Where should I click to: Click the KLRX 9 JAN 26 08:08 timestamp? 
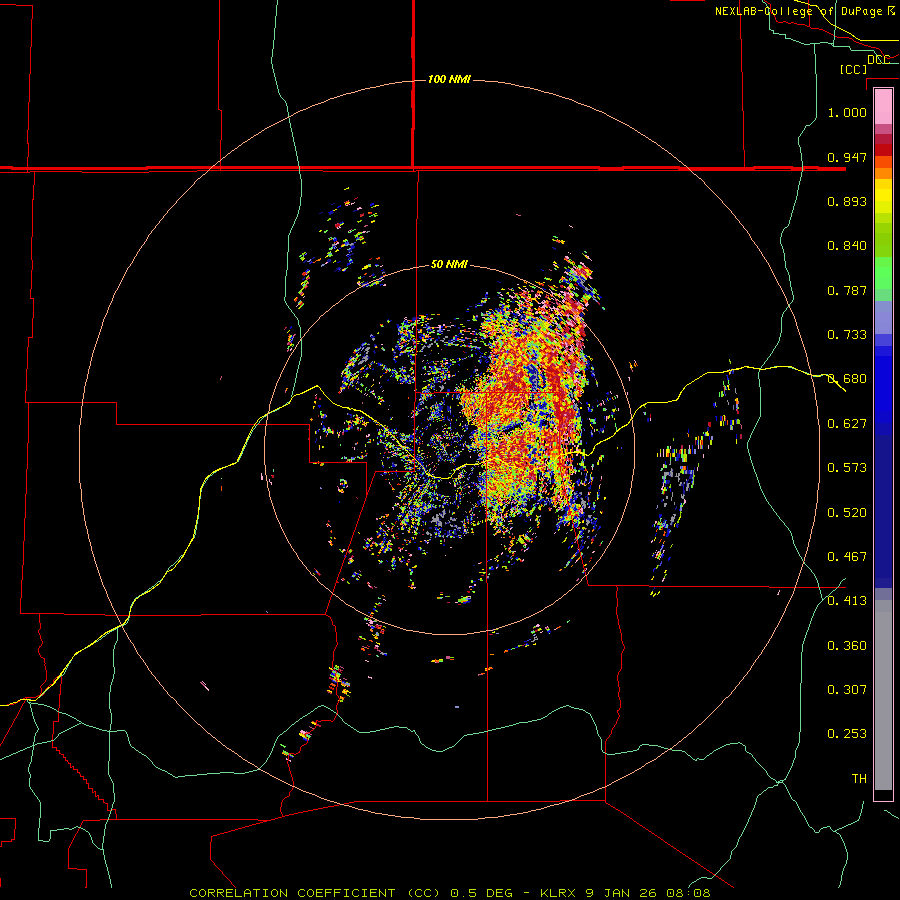625,893
